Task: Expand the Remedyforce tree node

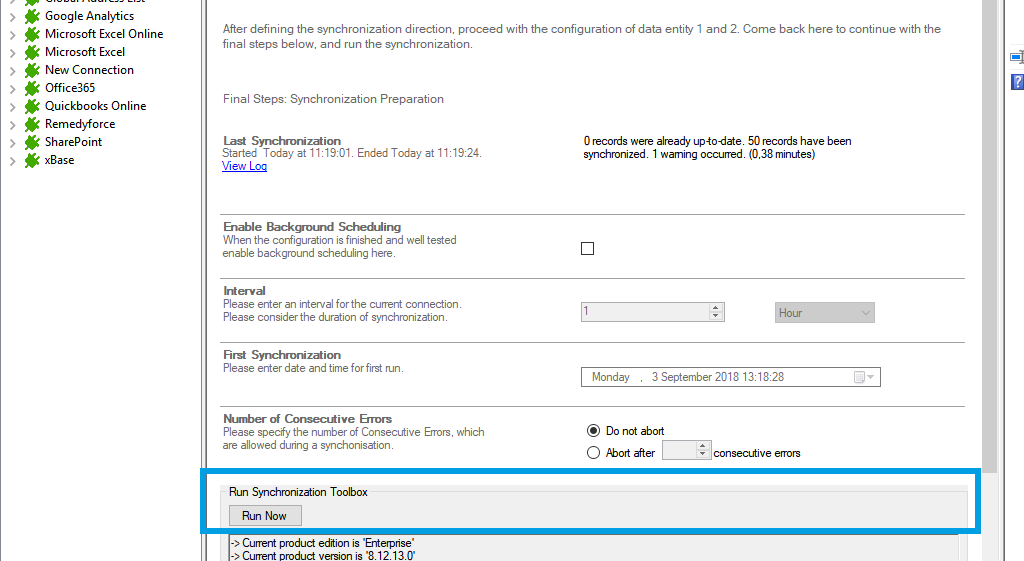Action: click(x=12, y=124)
